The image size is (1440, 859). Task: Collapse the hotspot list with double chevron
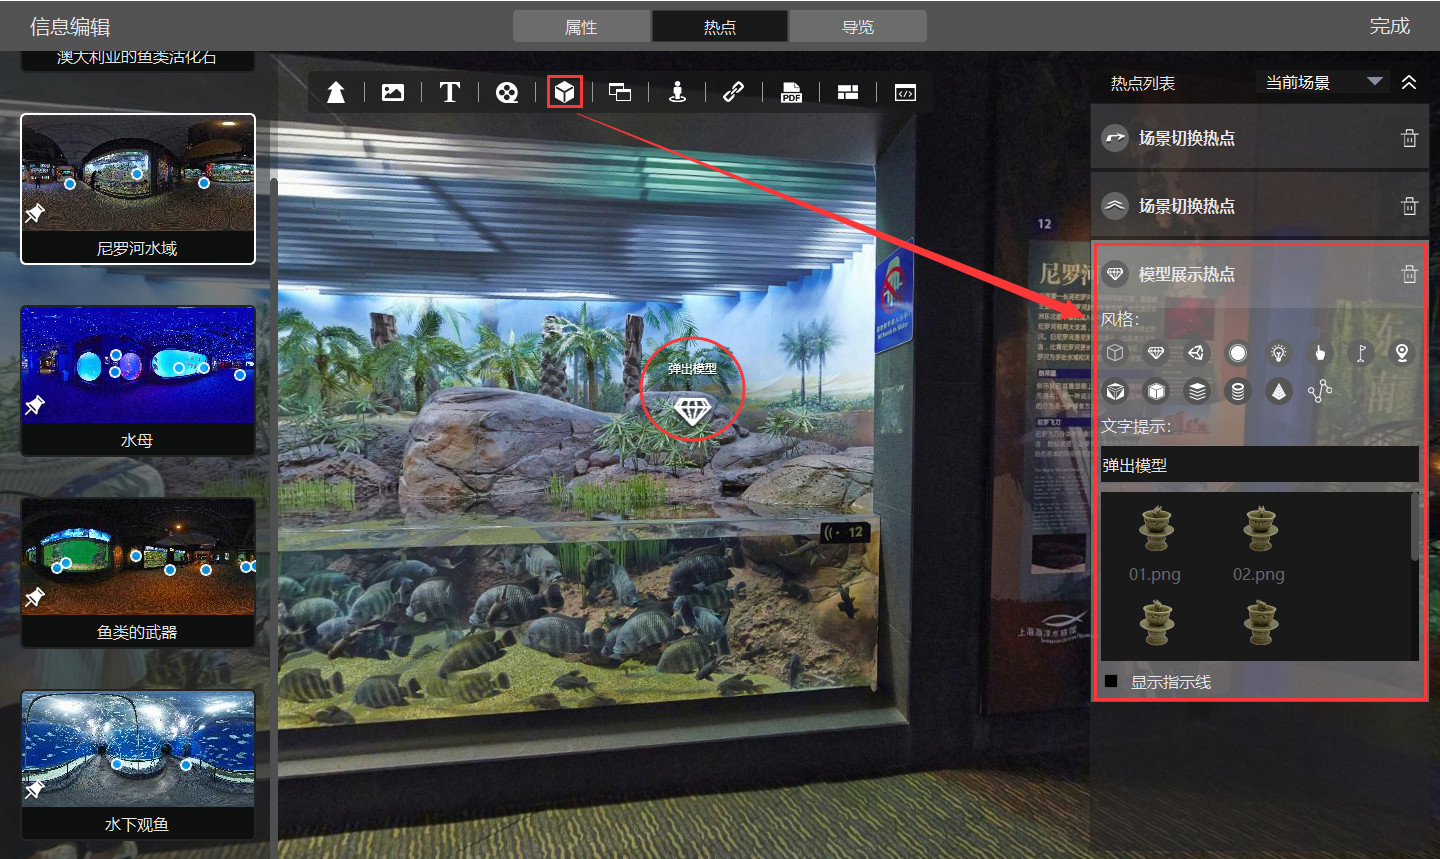[1409, 82]
